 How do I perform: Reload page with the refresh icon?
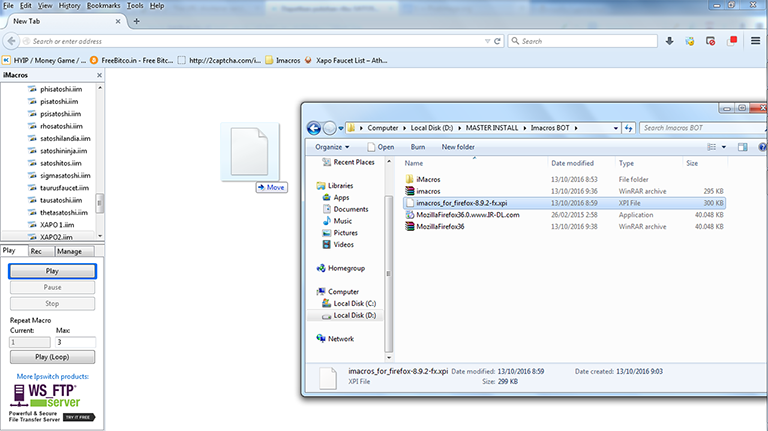pos(497,41)
